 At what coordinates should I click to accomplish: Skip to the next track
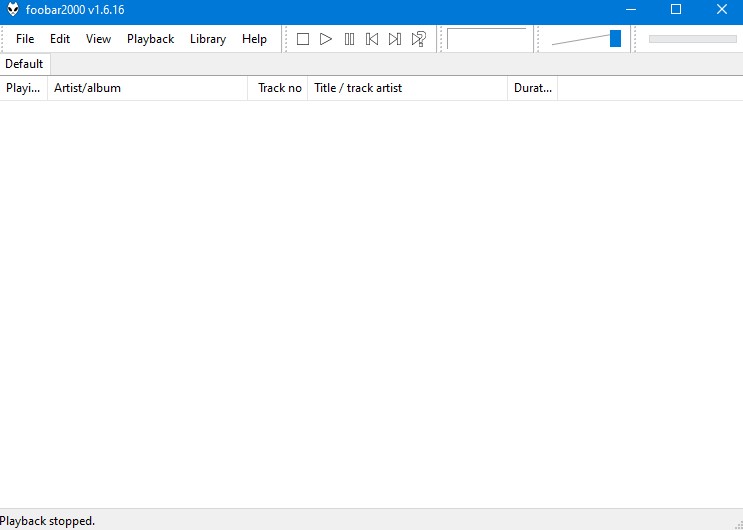(x=395, y=39)
